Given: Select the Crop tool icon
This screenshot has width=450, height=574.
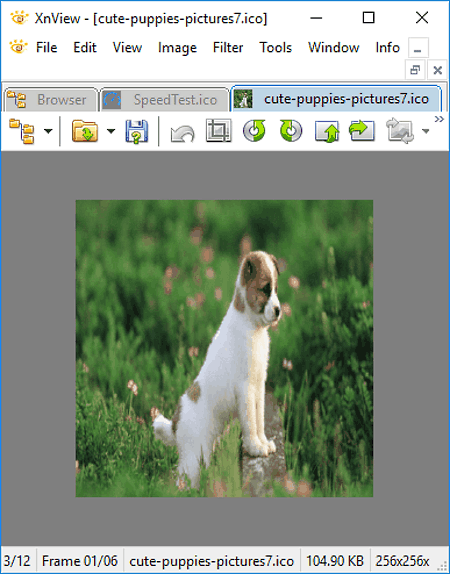Looking at the screenshot, I should (x=219, y=131).
